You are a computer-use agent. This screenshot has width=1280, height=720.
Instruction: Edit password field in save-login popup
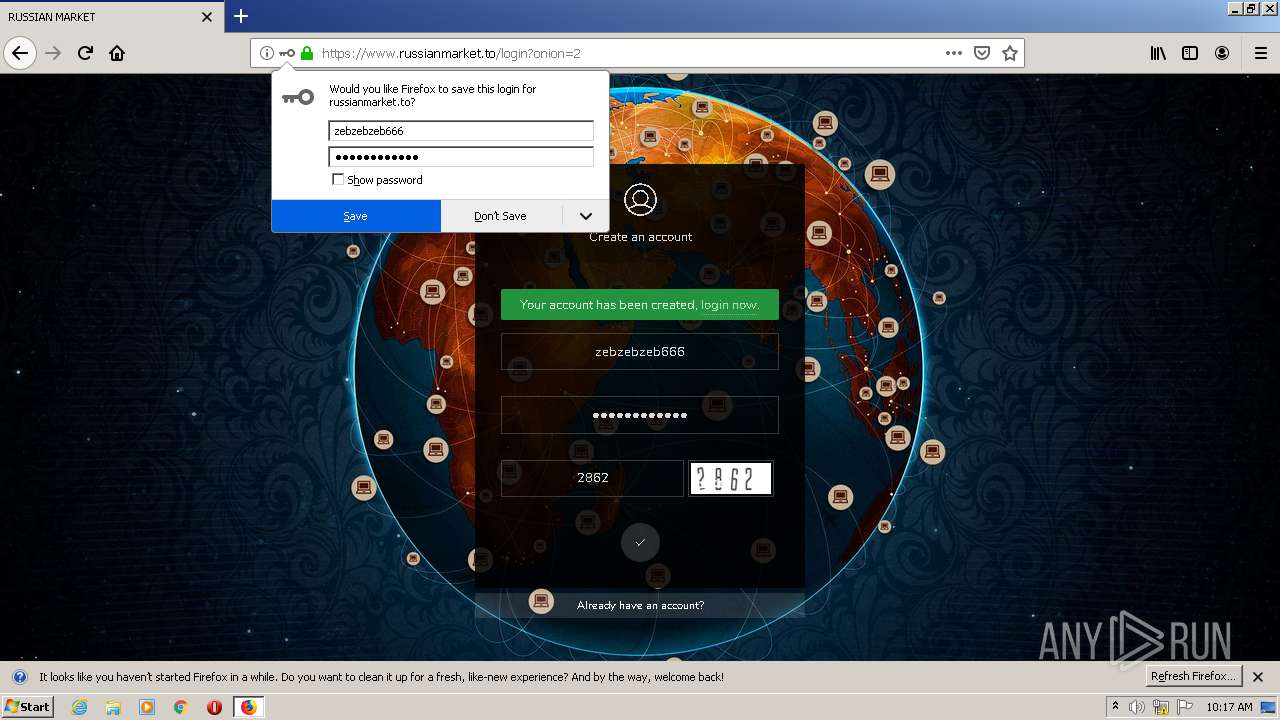(461, 157)
